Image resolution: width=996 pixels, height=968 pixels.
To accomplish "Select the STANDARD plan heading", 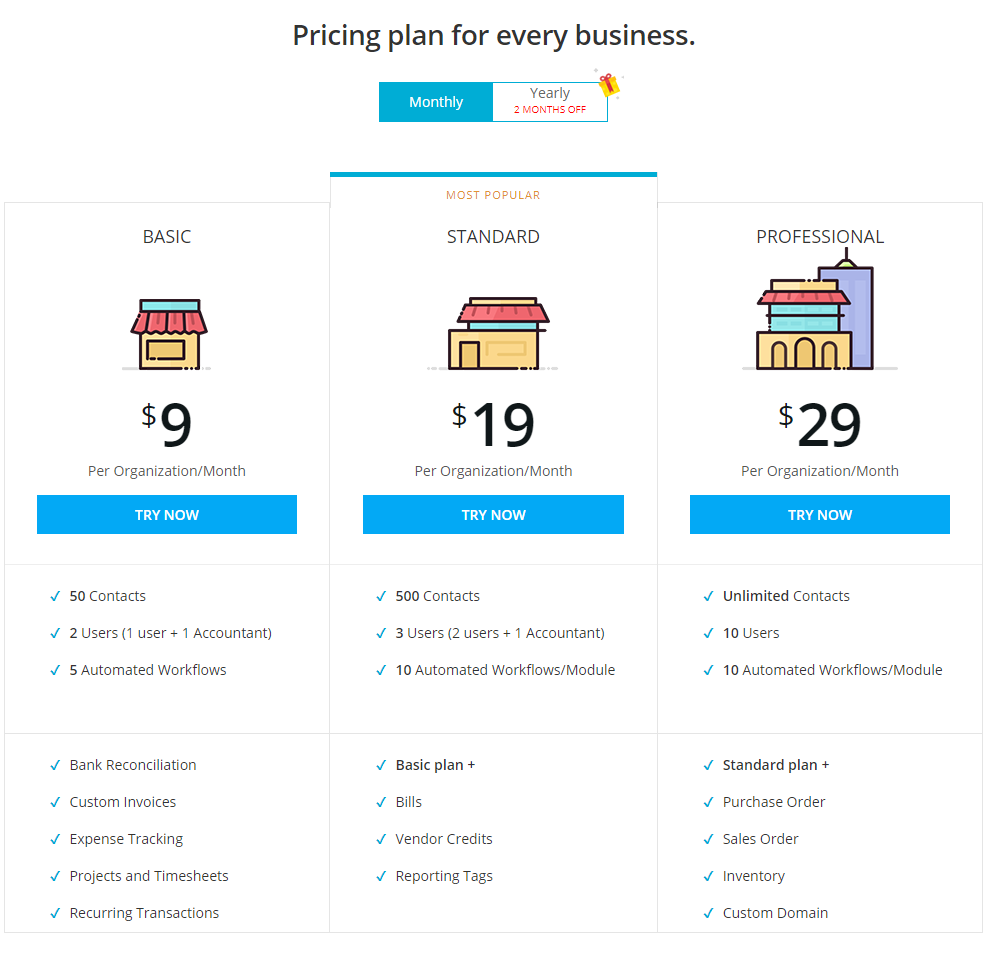I will (494, 237).
